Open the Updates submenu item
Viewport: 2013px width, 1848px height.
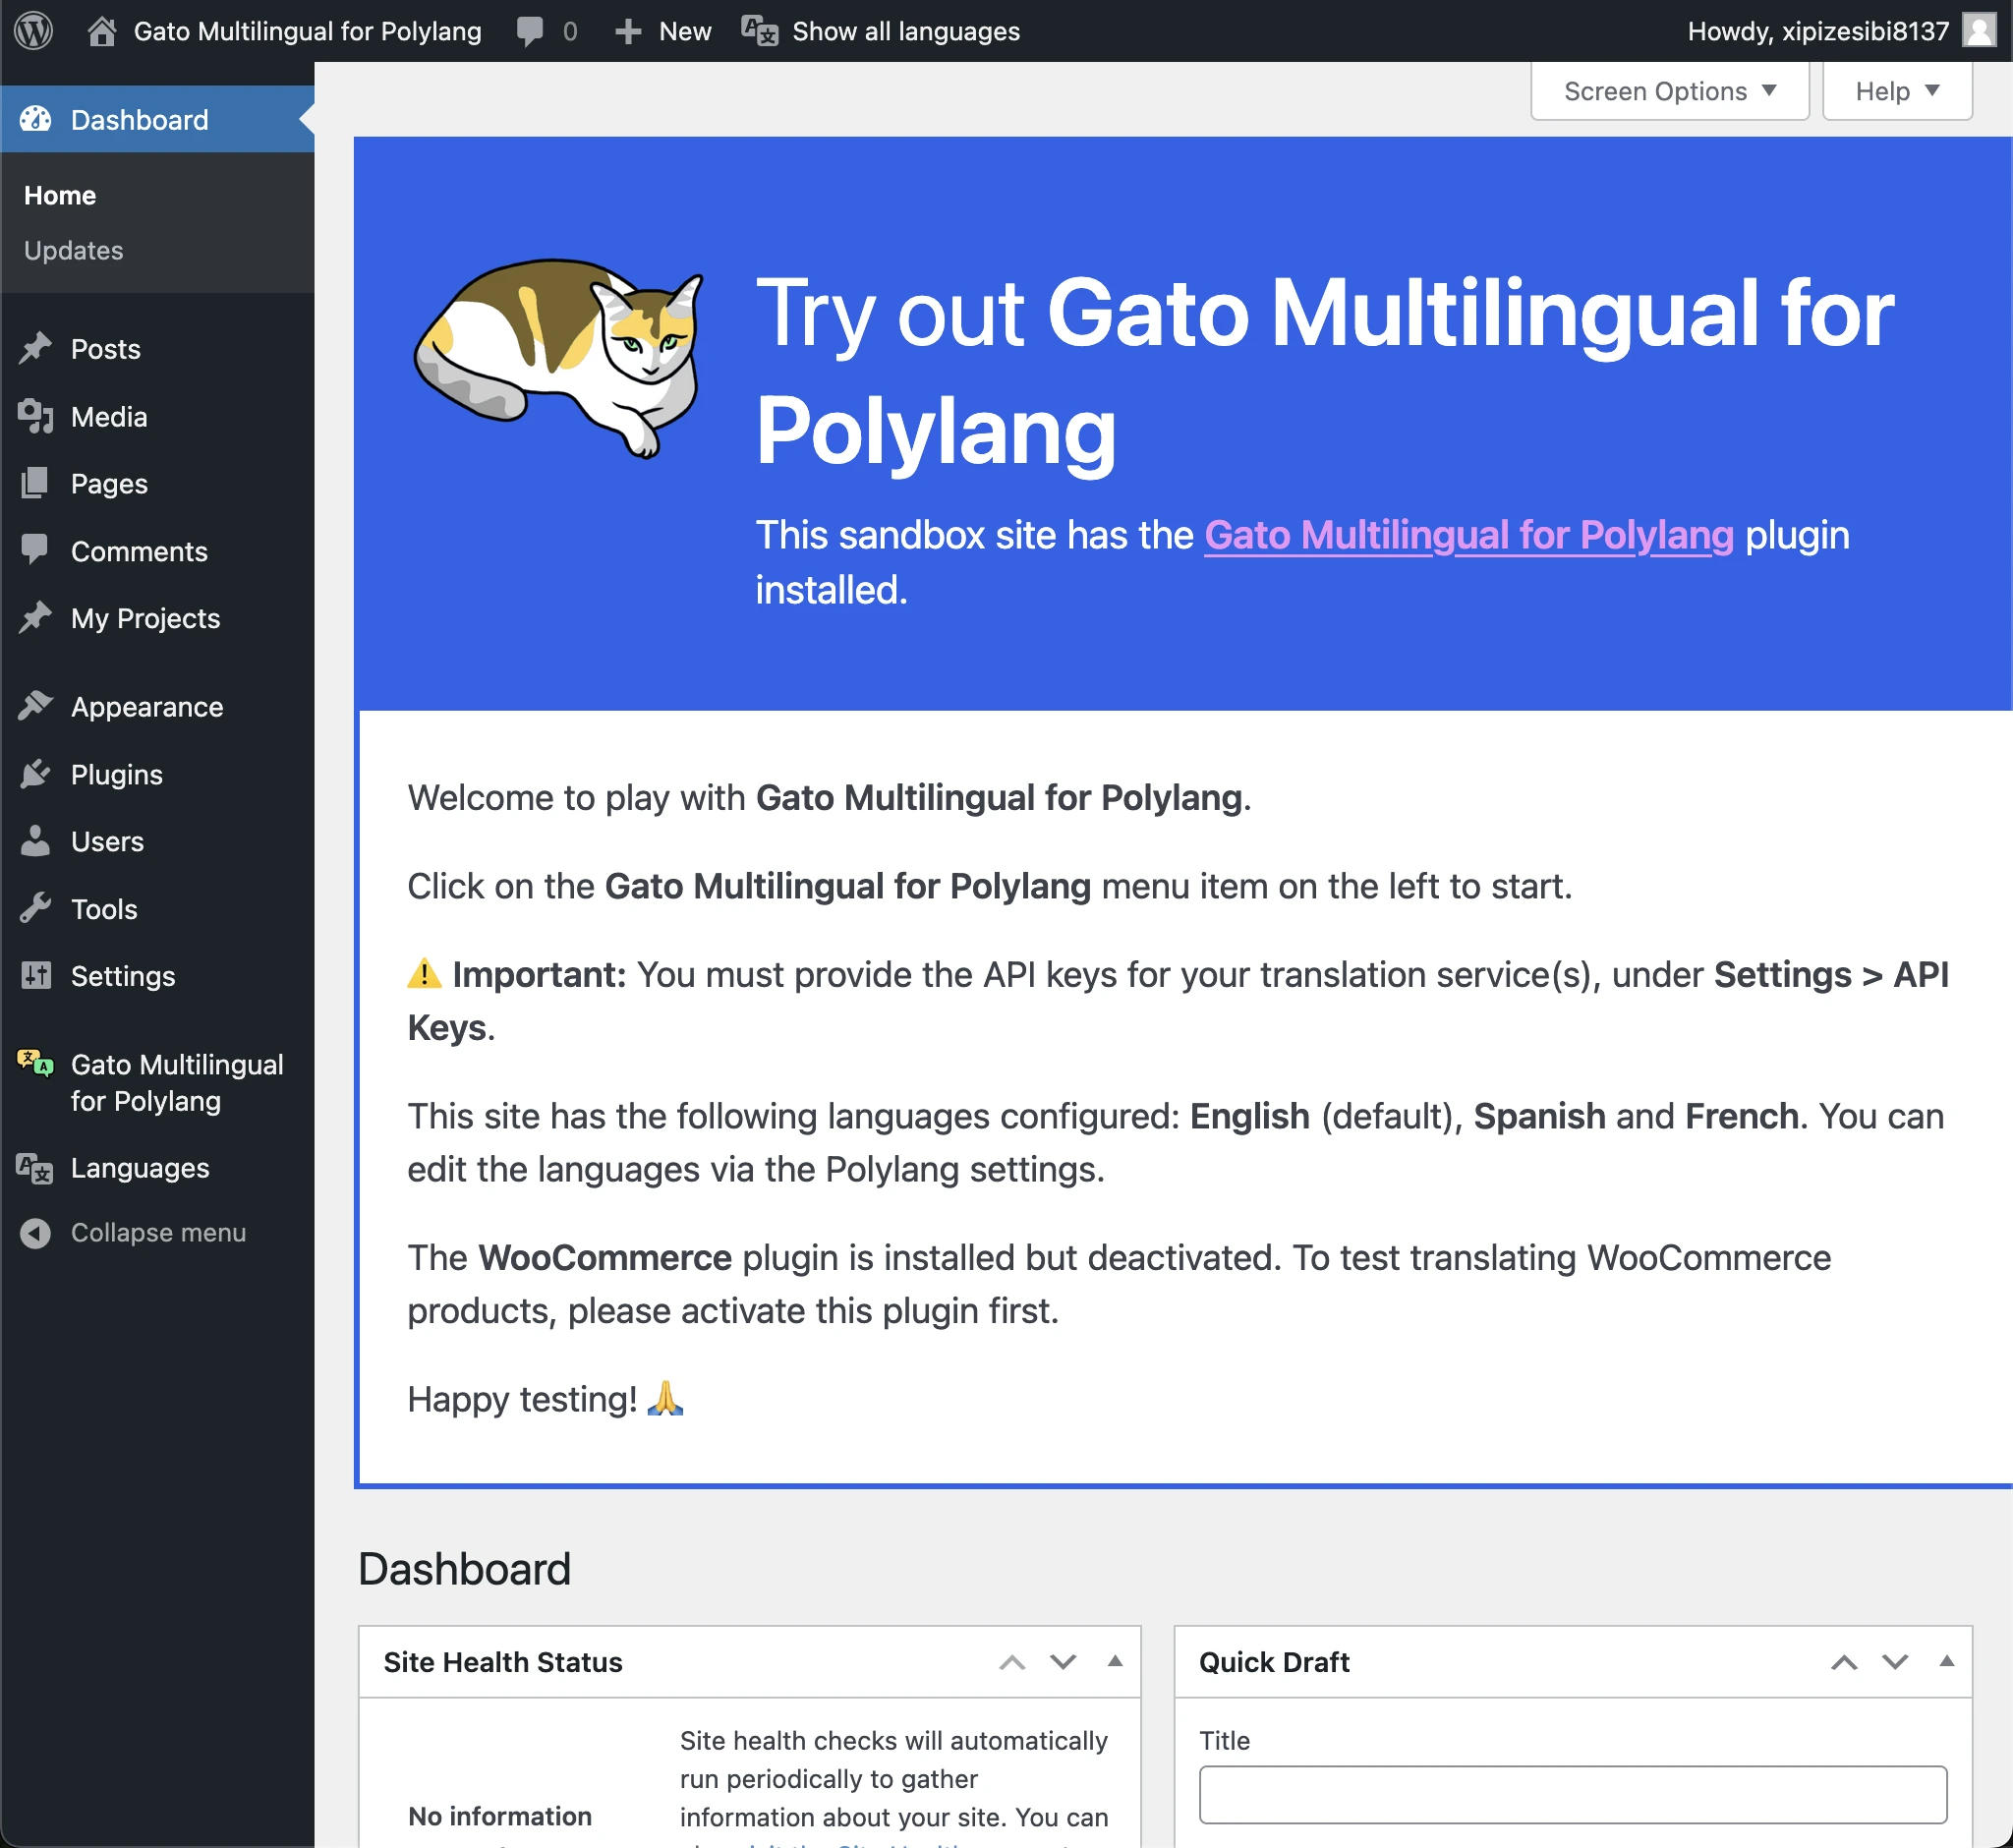pyautogui.click(x=73, y=250)
